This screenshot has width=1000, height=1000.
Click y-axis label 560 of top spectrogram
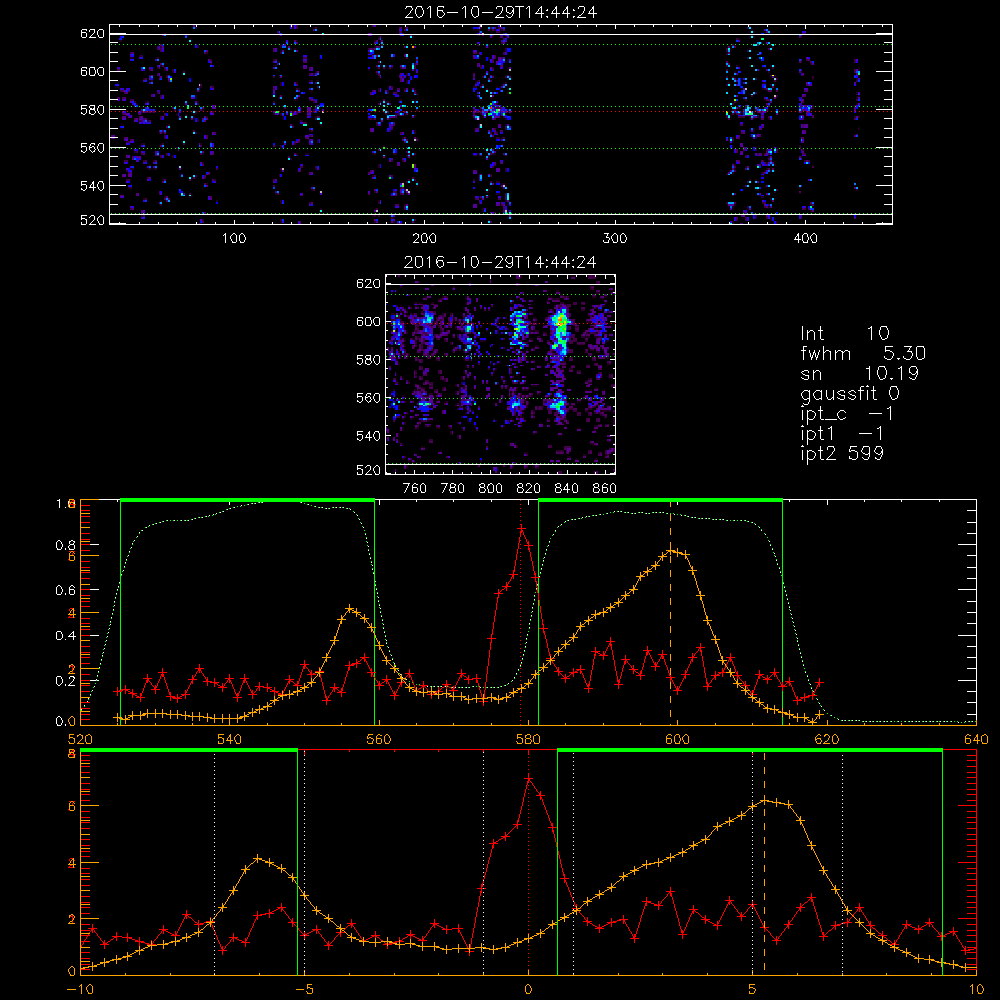coord(92,148)
